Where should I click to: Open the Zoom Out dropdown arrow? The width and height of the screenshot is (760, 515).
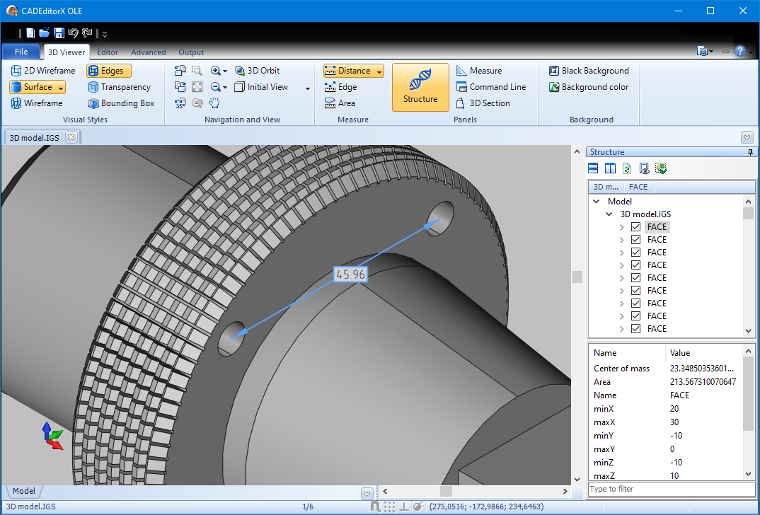click(225, 88)
